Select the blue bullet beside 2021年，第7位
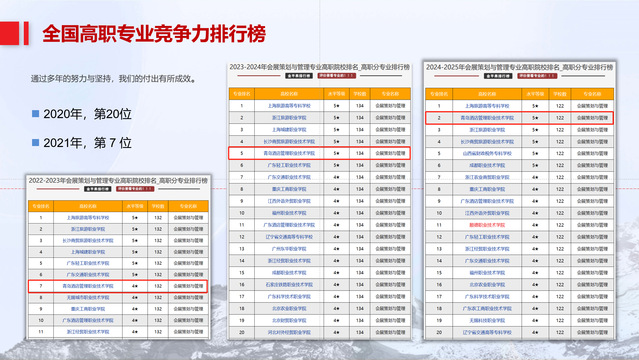The height and width of the screenshot is (360, 639). click(x=35, y=142)
